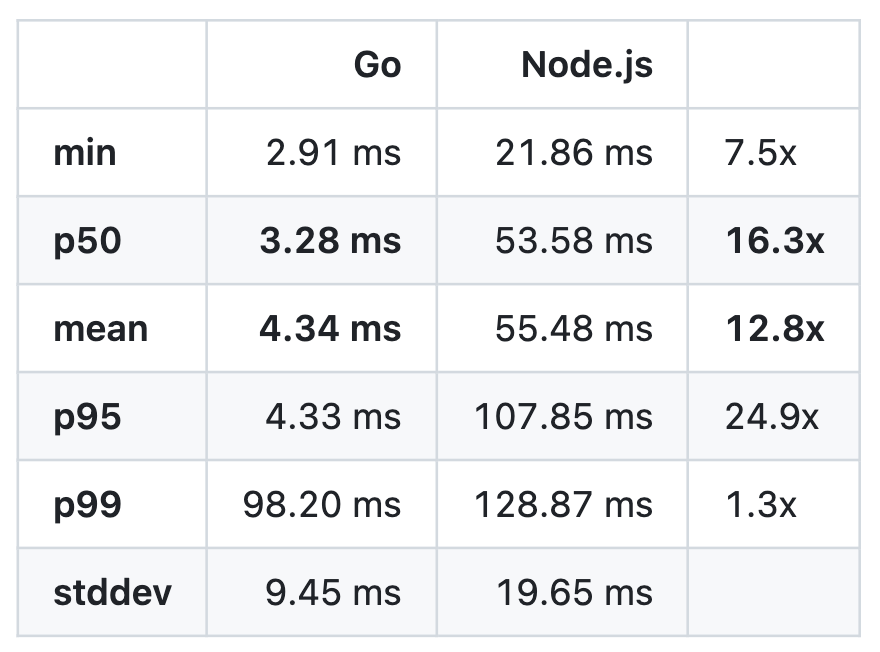Select the p99 row label
The width and height of the screenshot is (880, 652).
[x=88, y=506]
